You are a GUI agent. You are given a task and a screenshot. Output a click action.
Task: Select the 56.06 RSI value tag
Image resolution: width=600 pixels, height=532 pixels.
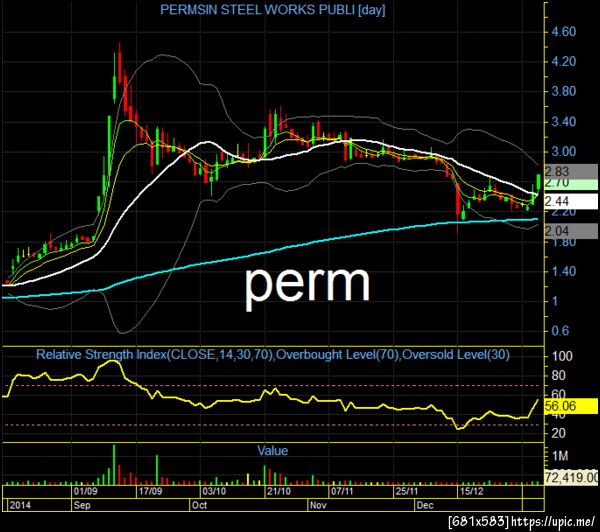point(571,406)
